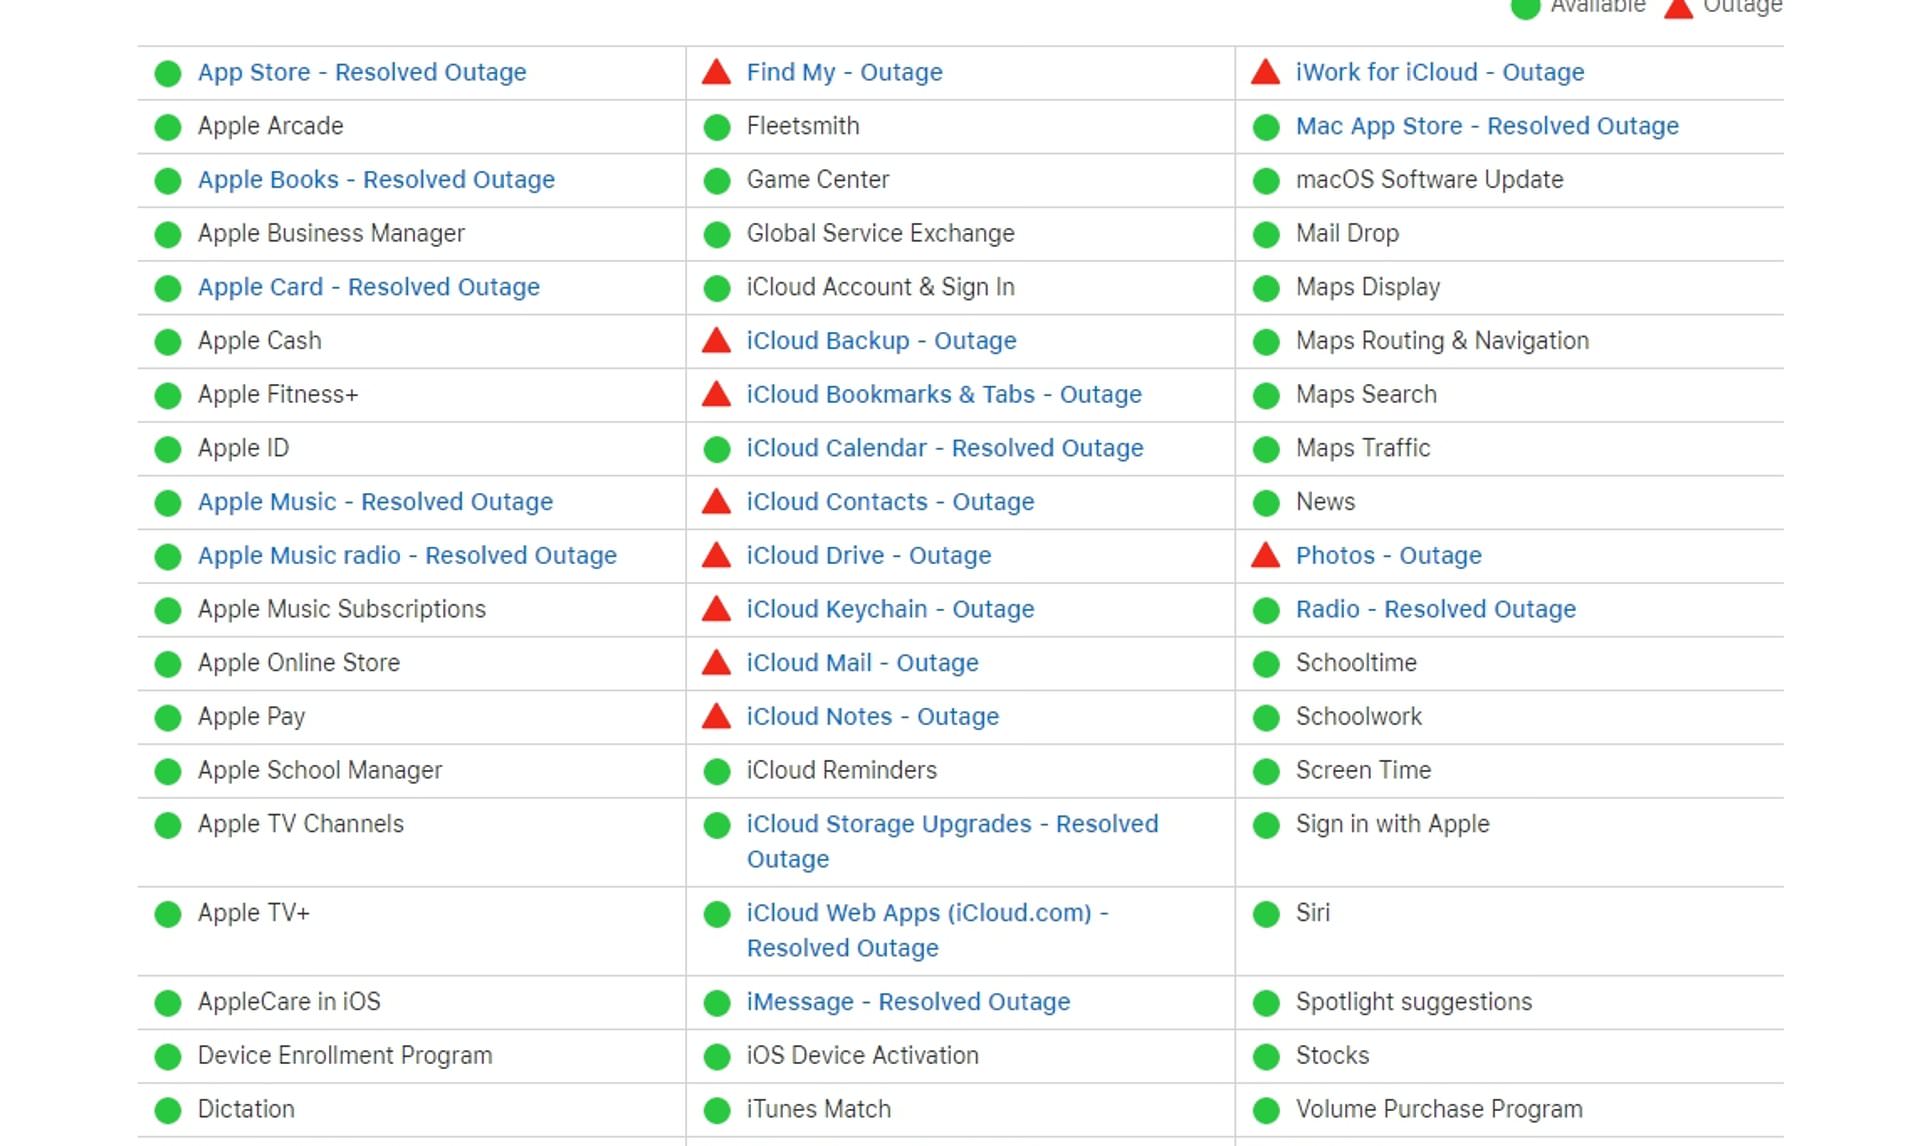The width and height of the screenshot is (1908, 1146).
Task: Click the red triangle beside iCloud Notes
Action: tap(716, 716)
